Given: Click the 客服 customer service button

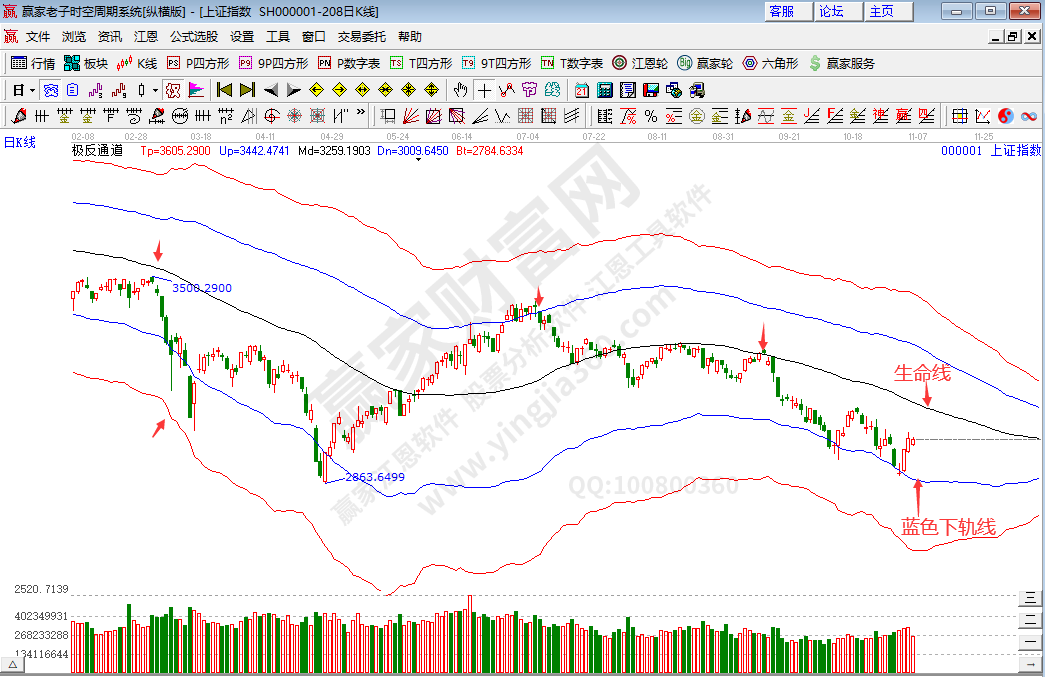Looking at the screenshot, I should pyautogui.click(x=782, y=11).
